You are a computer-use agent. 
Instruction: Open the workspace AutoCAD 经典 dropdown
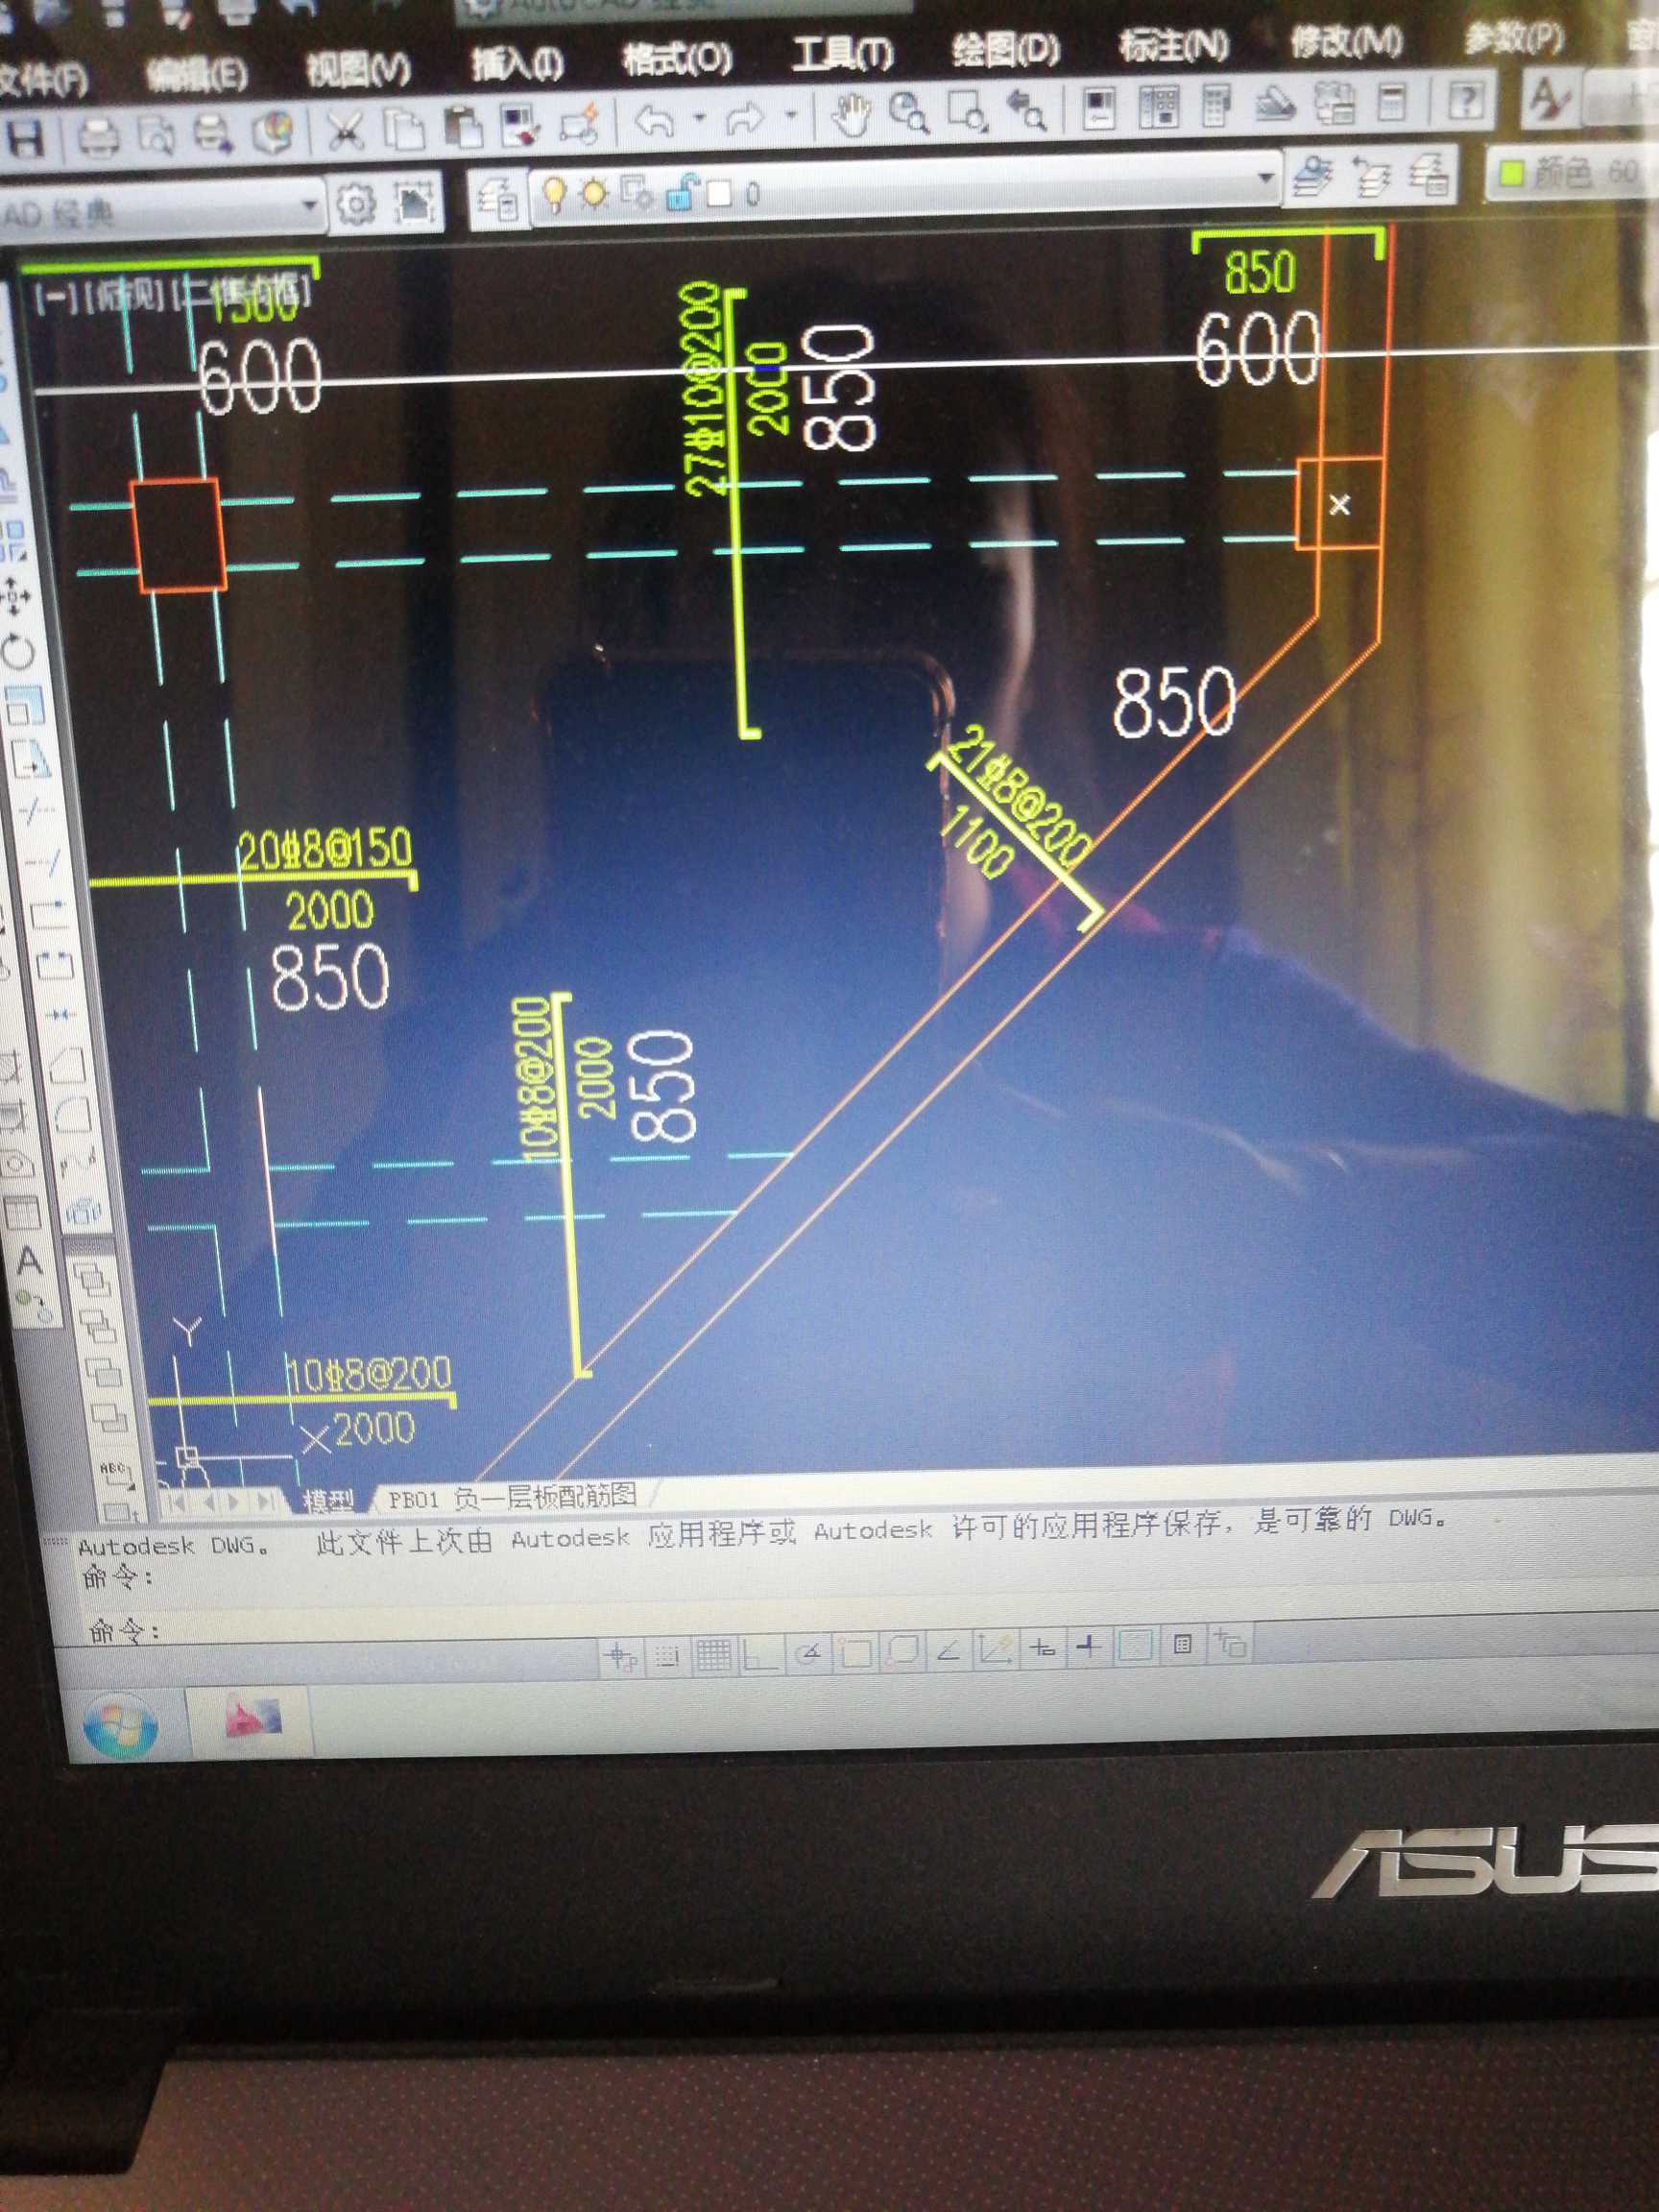click(309, 207)
